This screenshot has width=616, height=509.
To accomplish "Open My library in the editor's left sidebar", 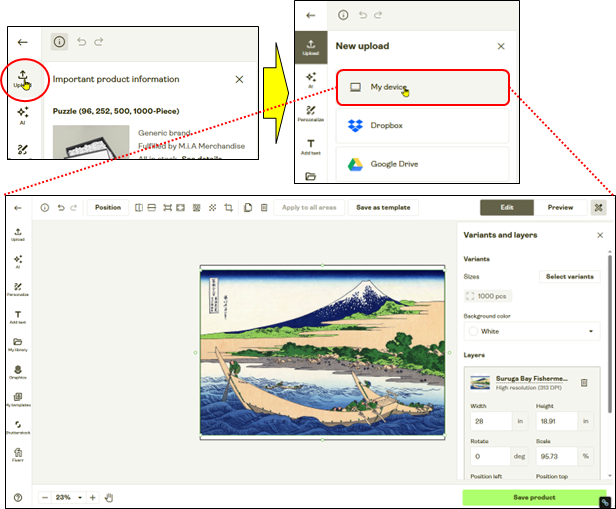I will coord(18,345).
